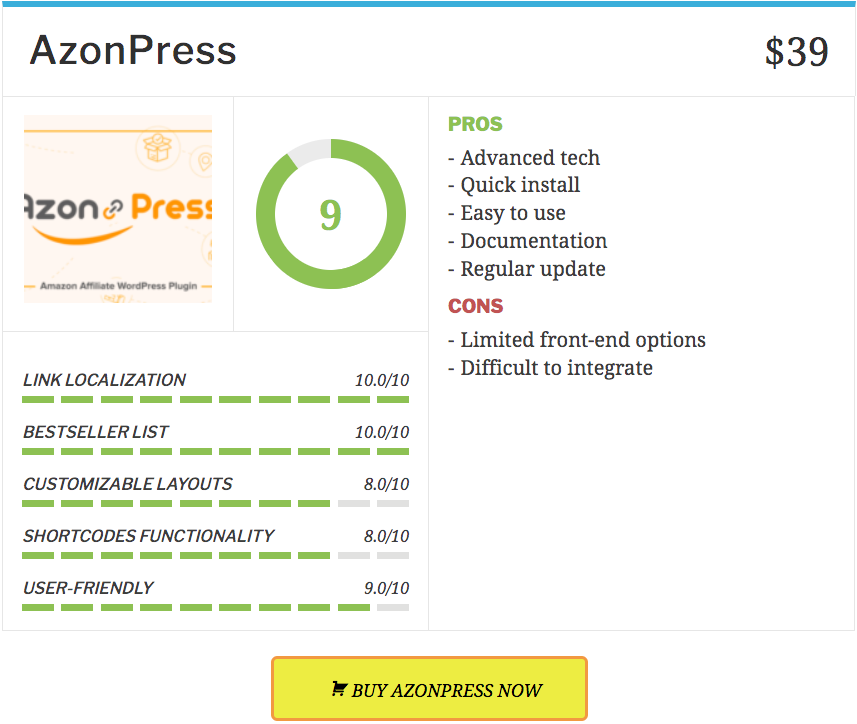Click the Shortcodes Functionality rating bar

(x=216, y=555)
